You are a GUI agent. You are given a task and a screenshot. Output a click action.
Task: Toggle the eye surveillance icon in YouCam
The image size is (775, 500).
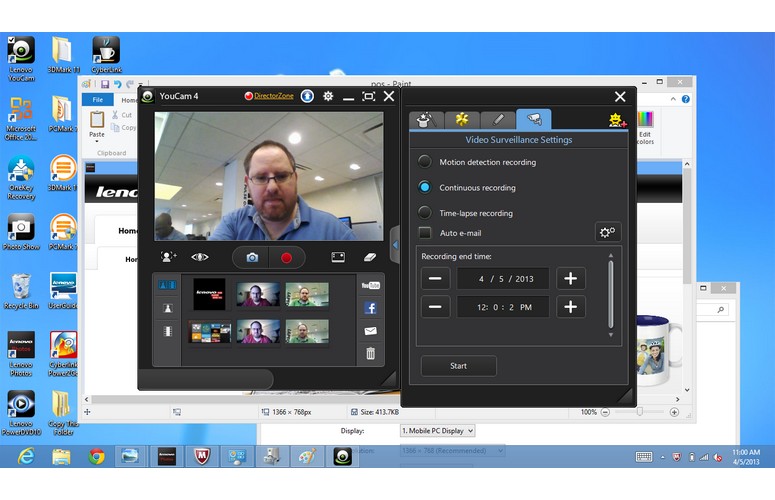pos(200,257)
